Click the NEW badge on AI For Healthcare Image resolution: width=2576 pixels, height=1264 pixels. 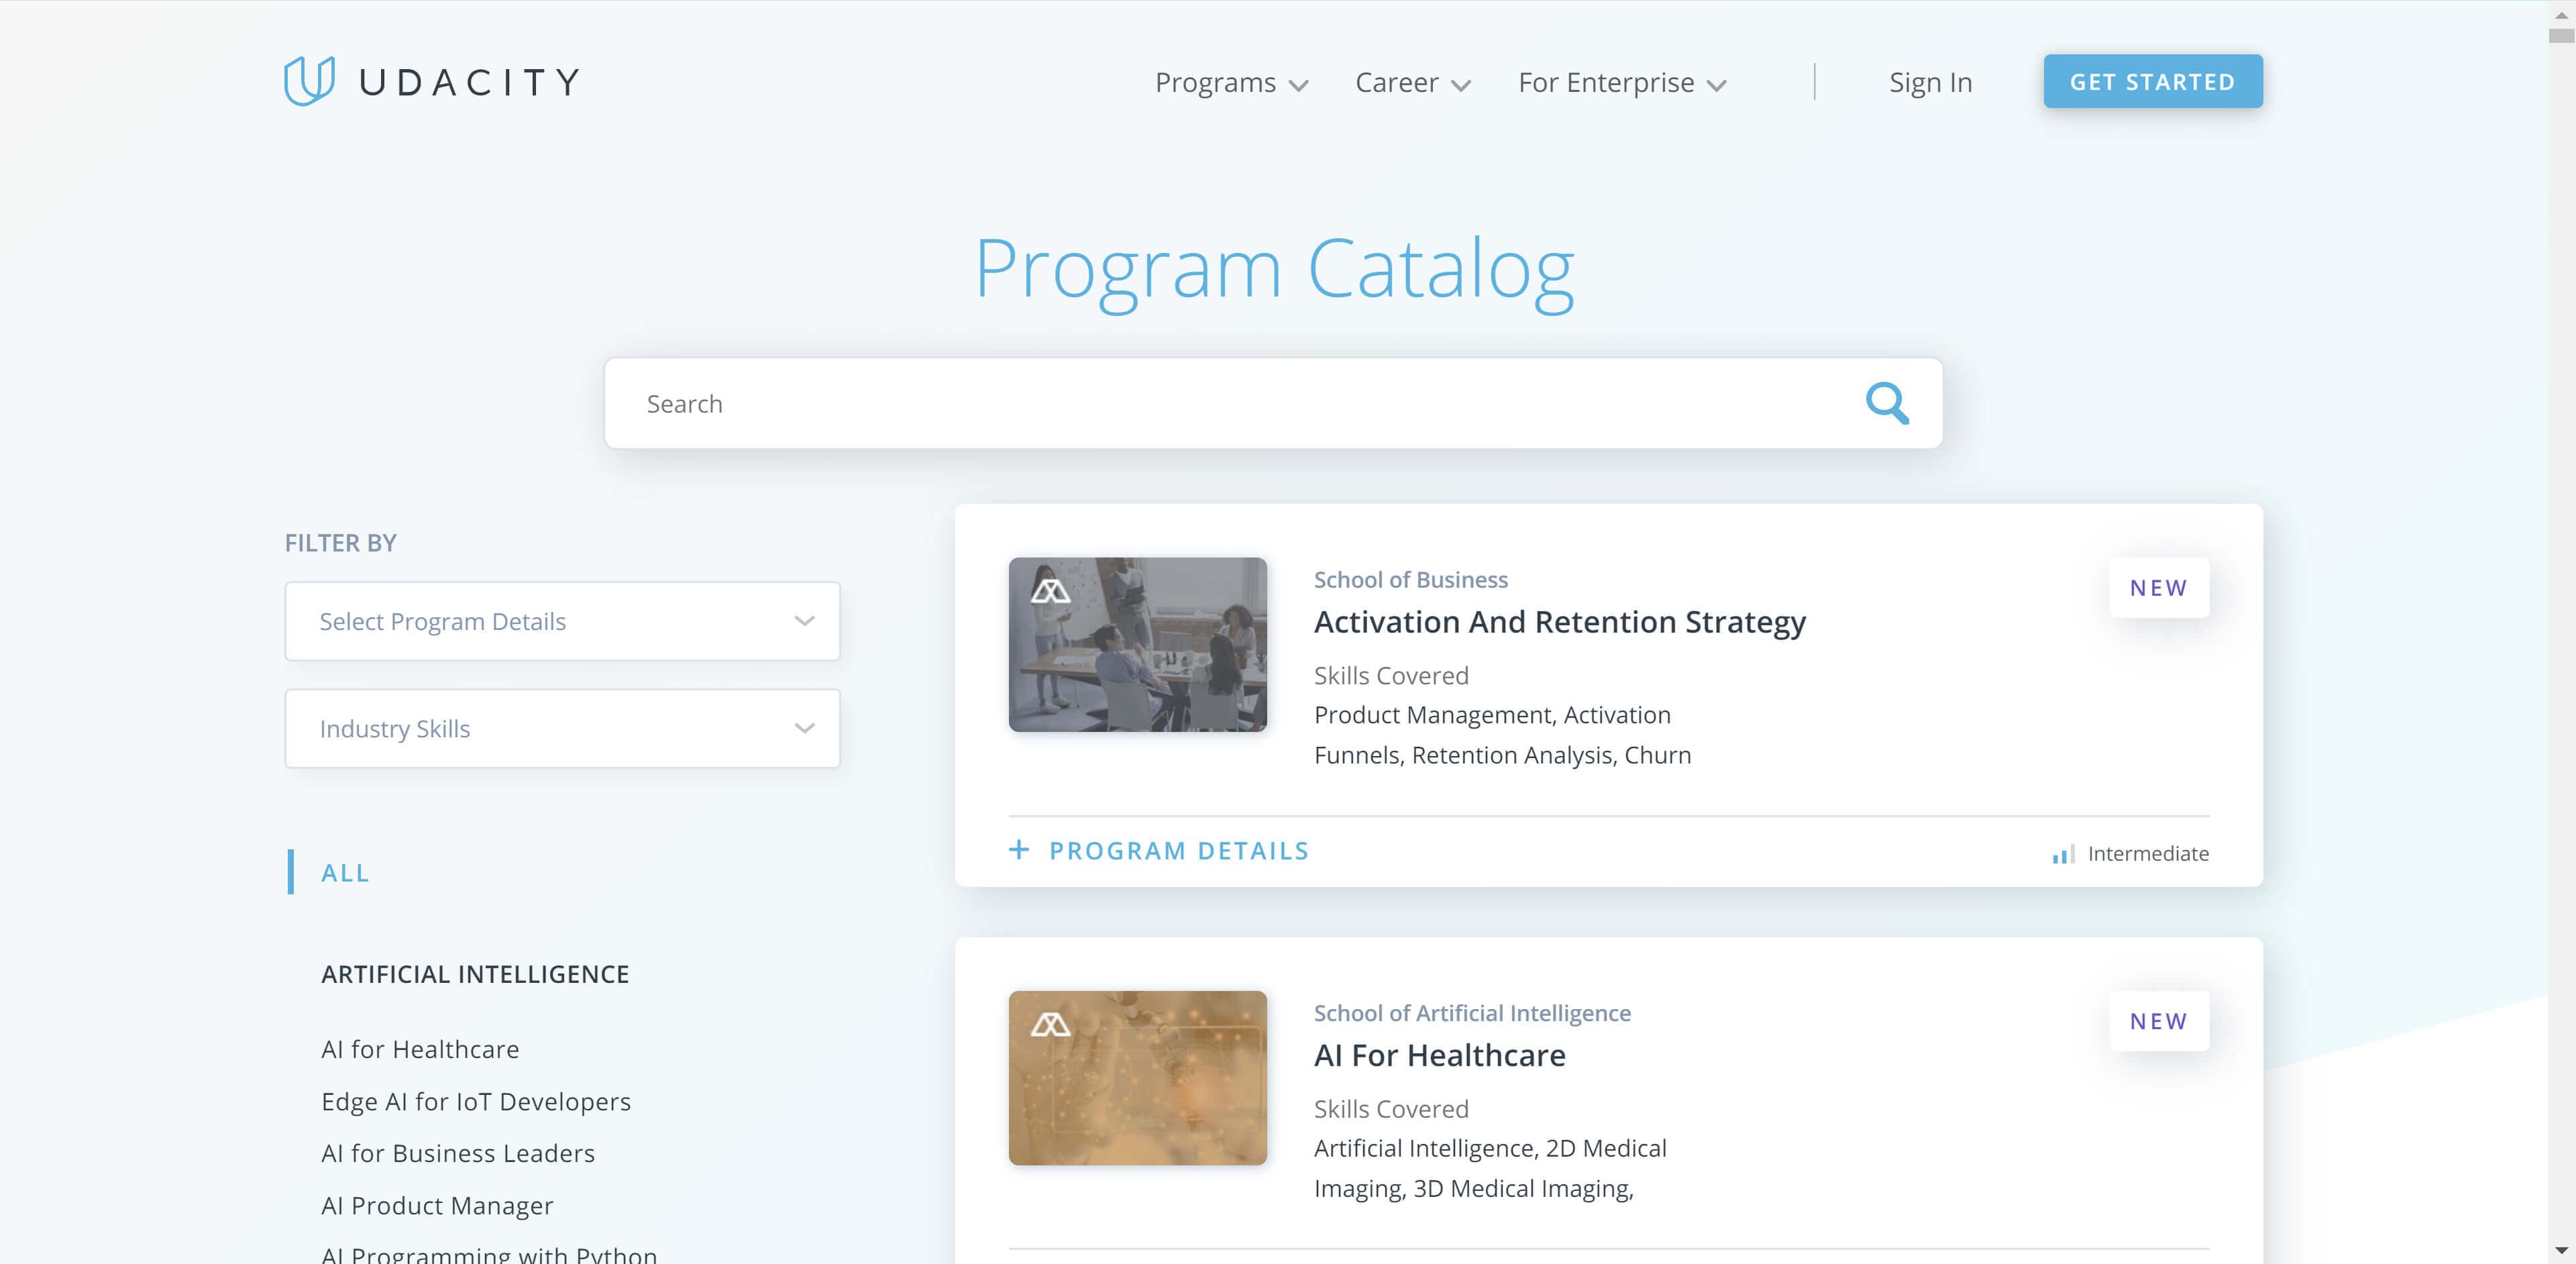2159,1020
